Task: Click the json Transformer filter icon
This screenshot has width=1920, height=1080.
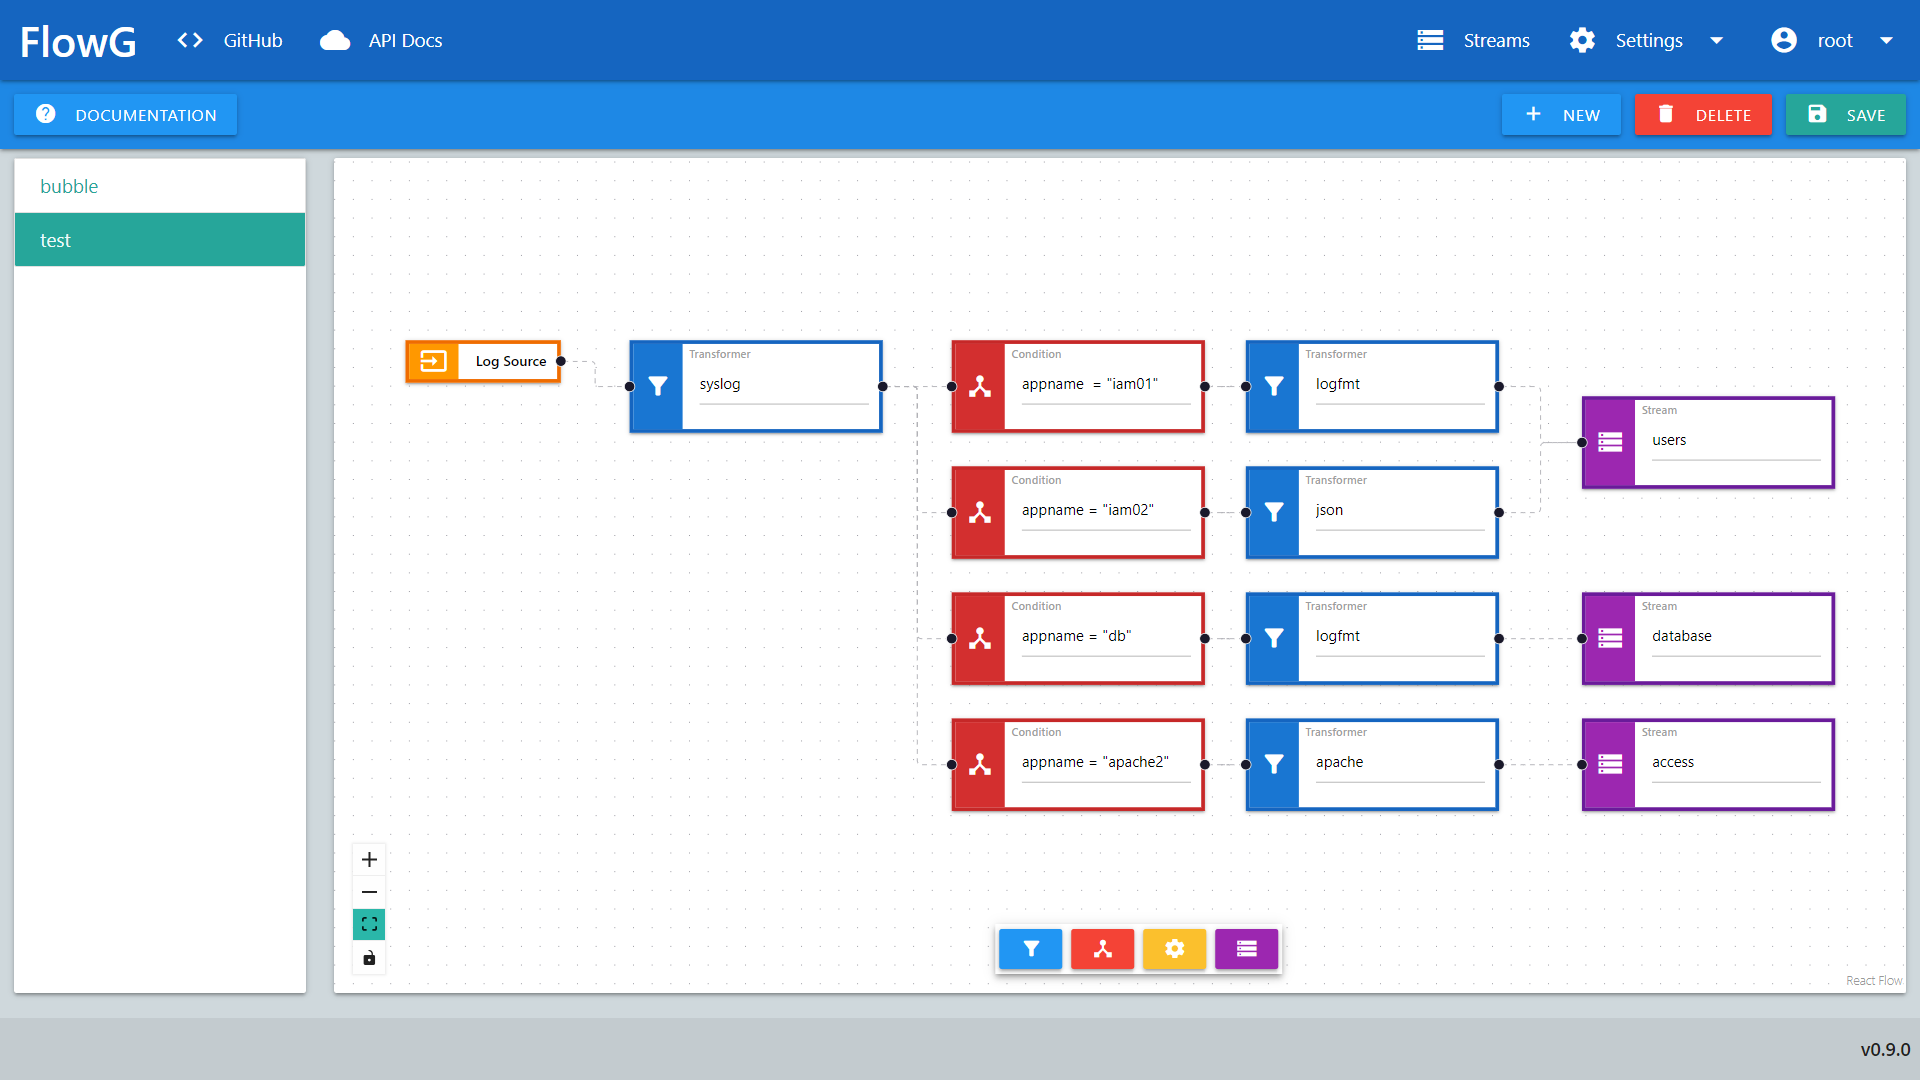Action: (1271, 510)
